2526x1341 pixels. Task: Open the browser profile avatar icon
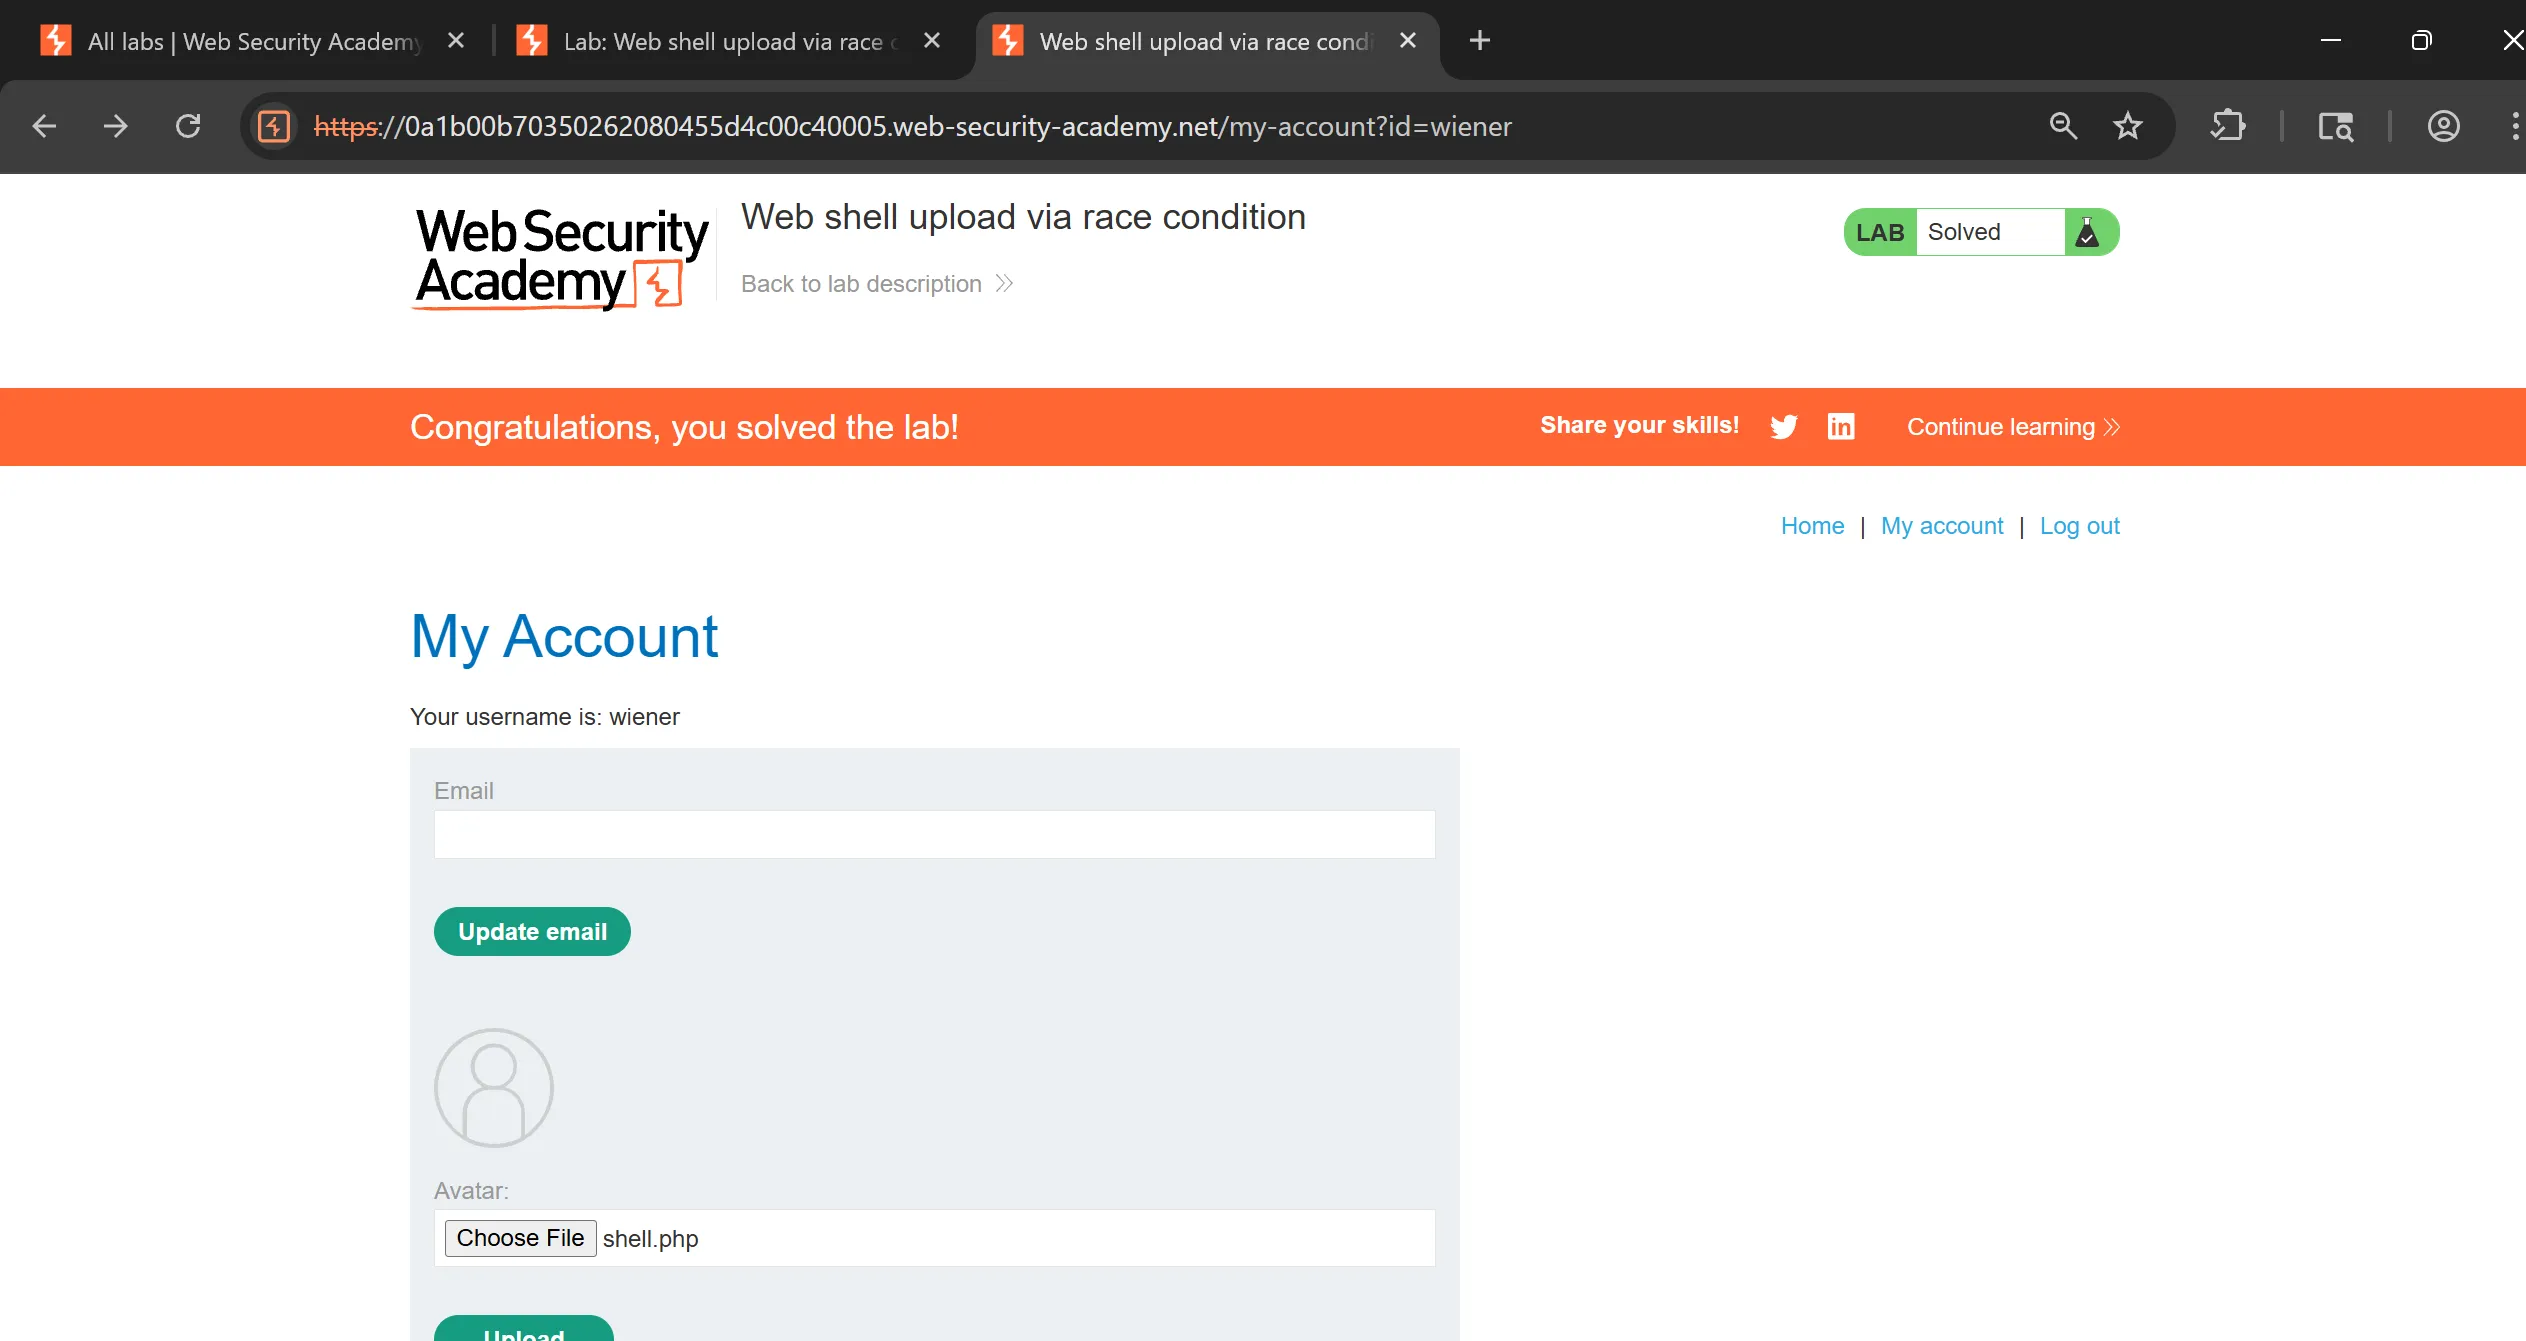pos(2443,126)
